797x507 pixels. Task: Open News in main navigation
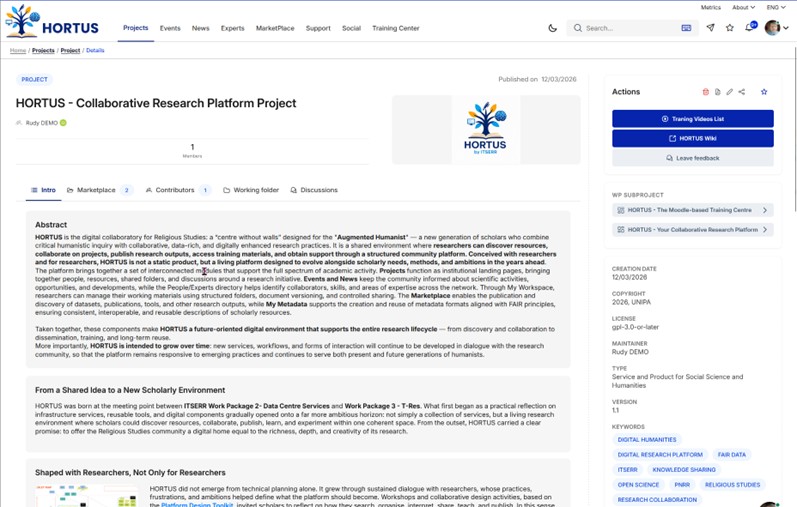(200, 28)
